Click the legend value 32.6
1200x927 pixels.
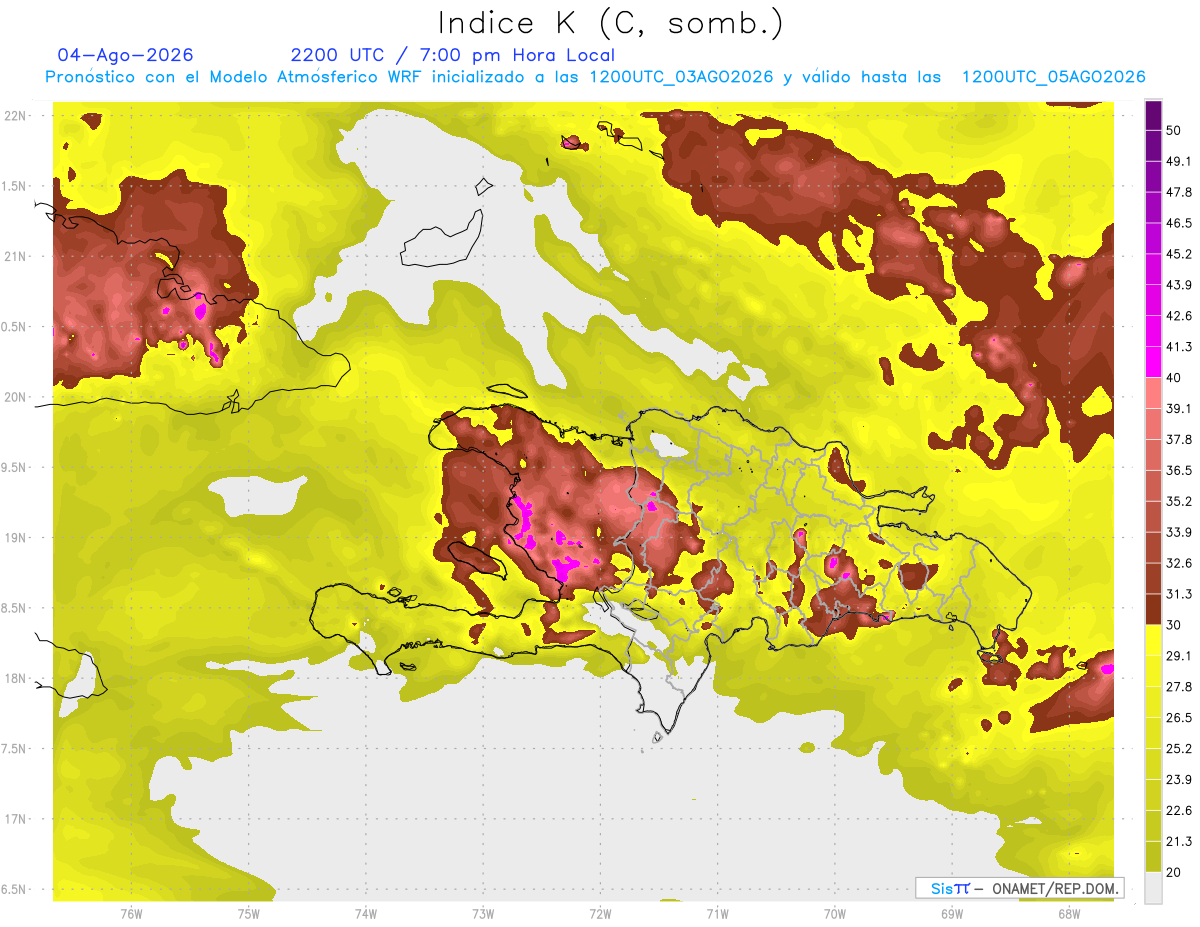(x=1179, y=564)
